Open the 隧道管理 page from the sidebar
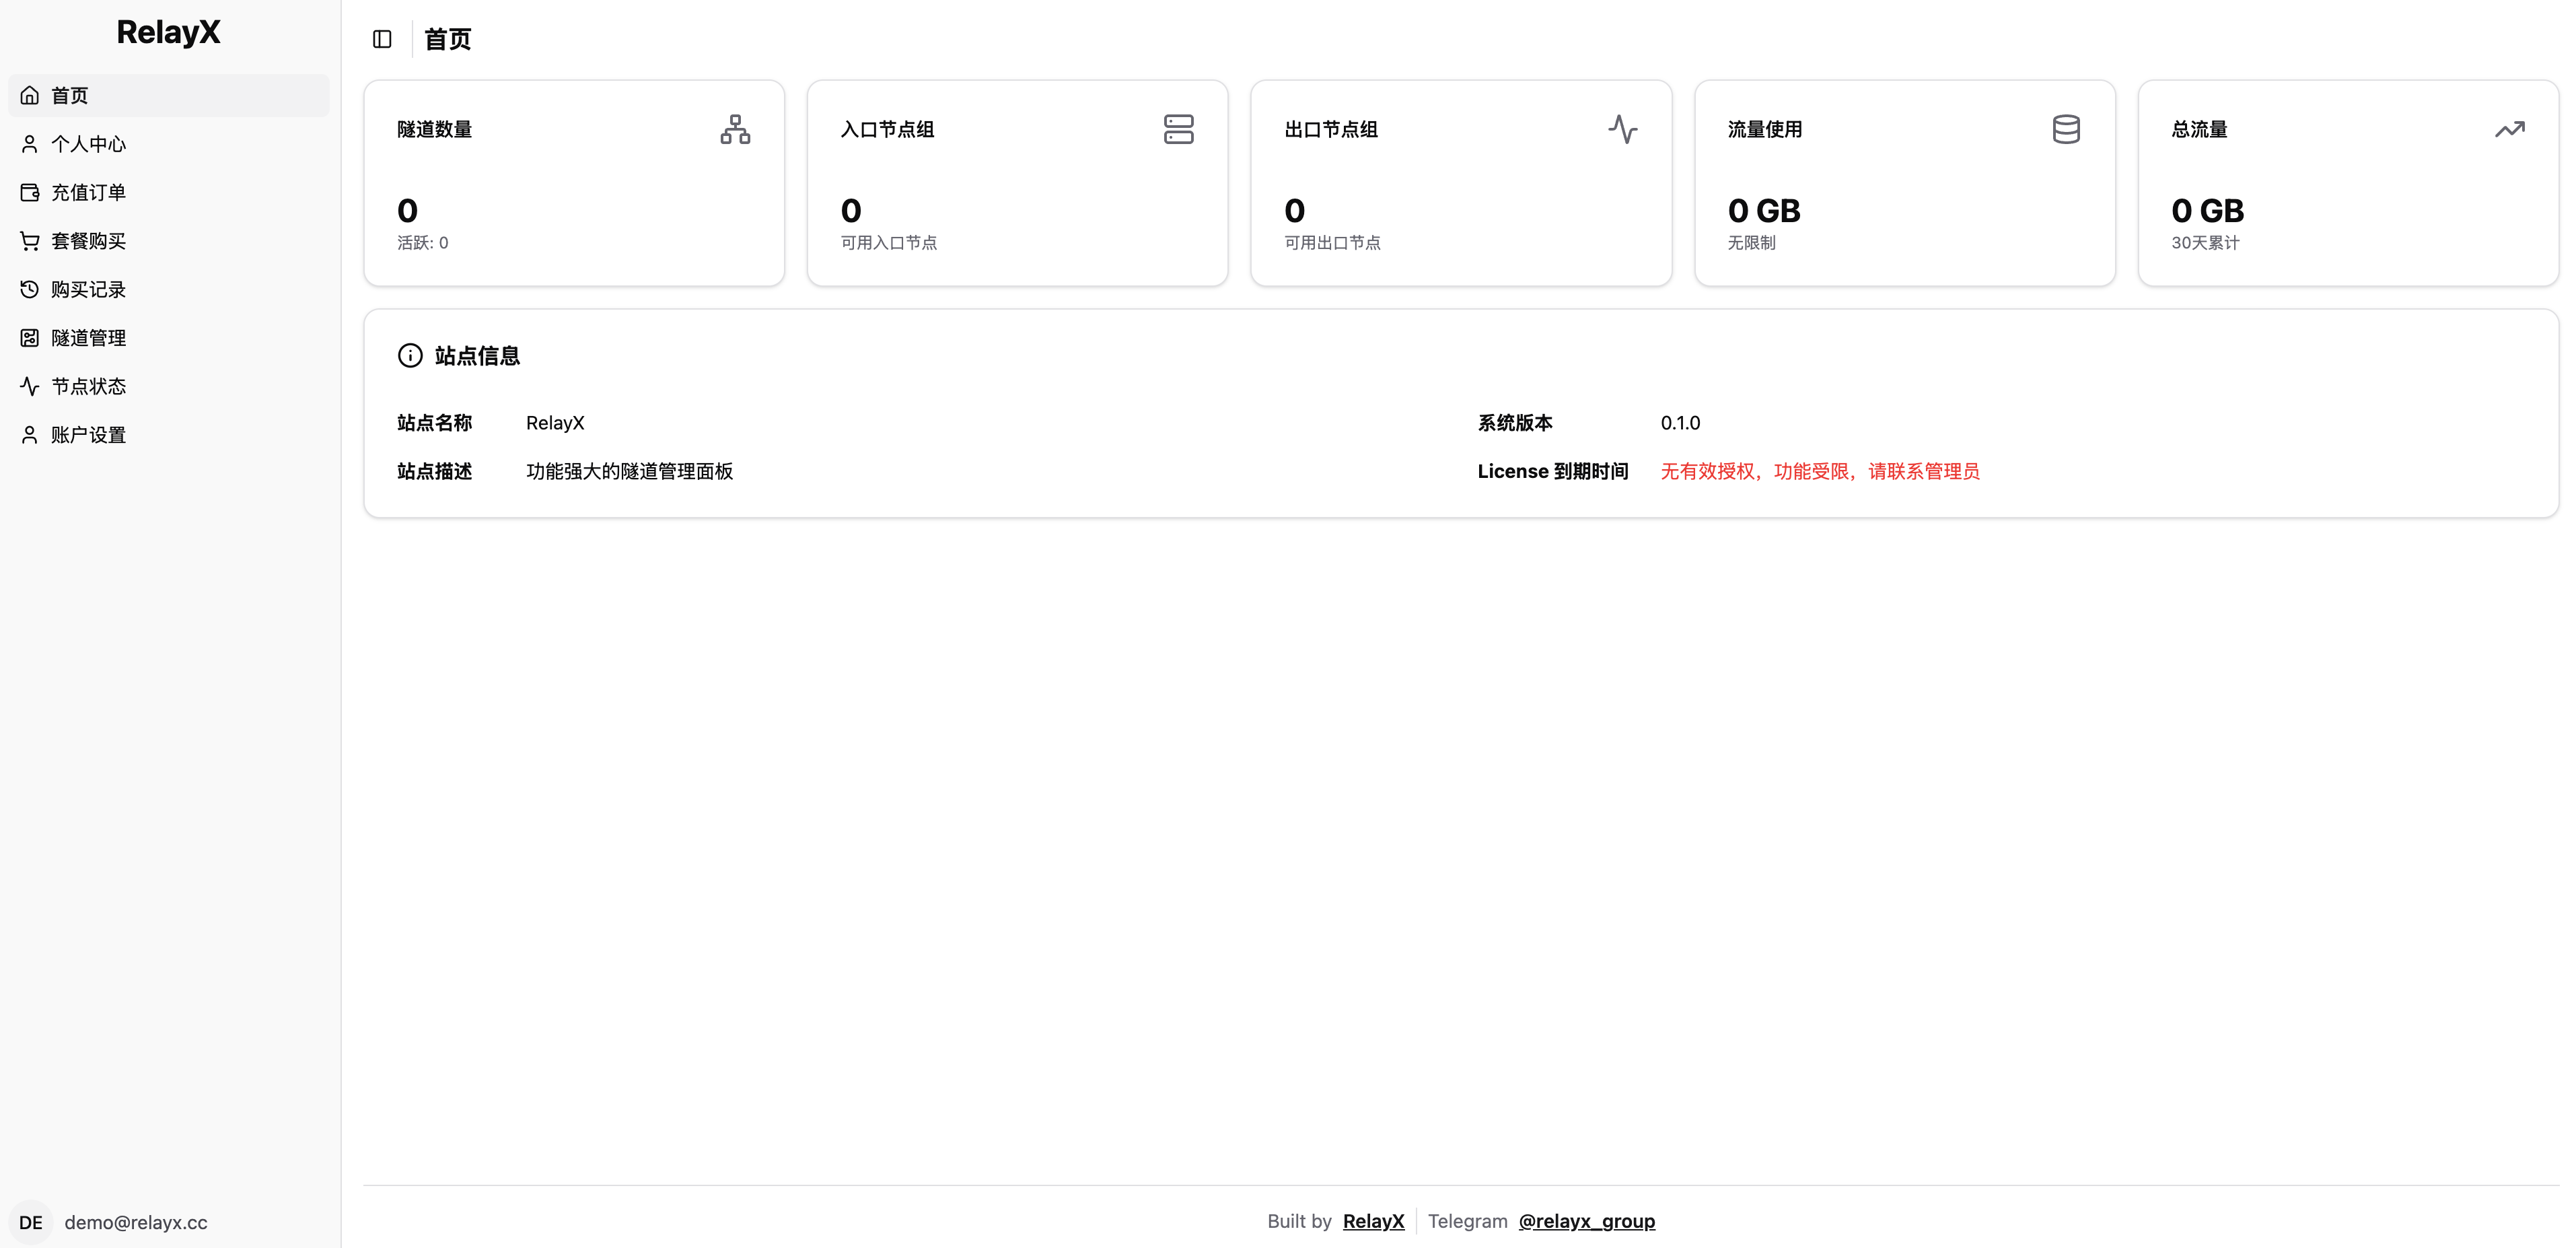Viewport: 2576px width, 1248px height. pyautogui.click(x=88, y=338)
